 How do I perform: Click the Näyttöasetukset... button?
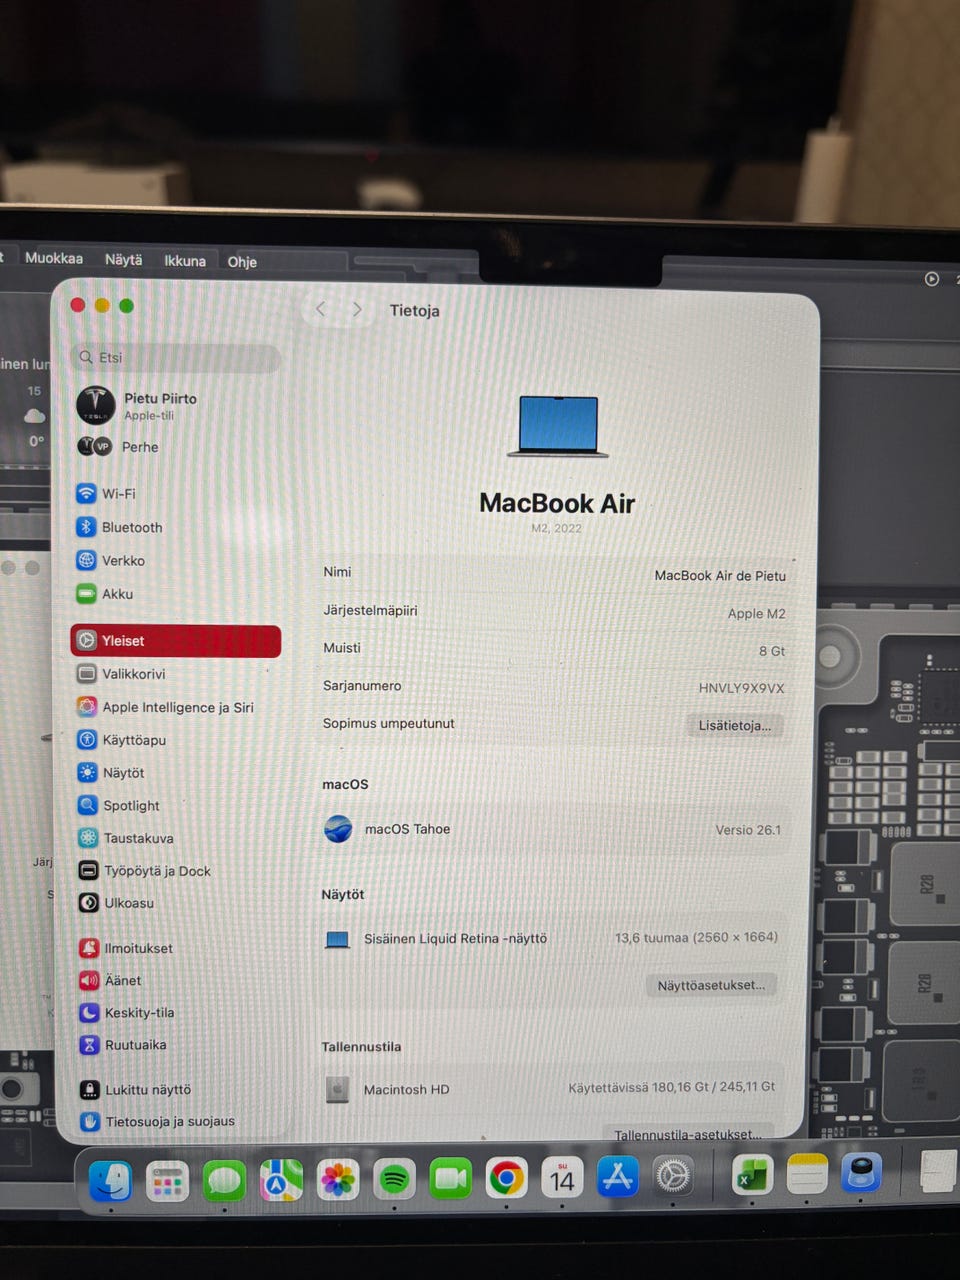(711, 985)
